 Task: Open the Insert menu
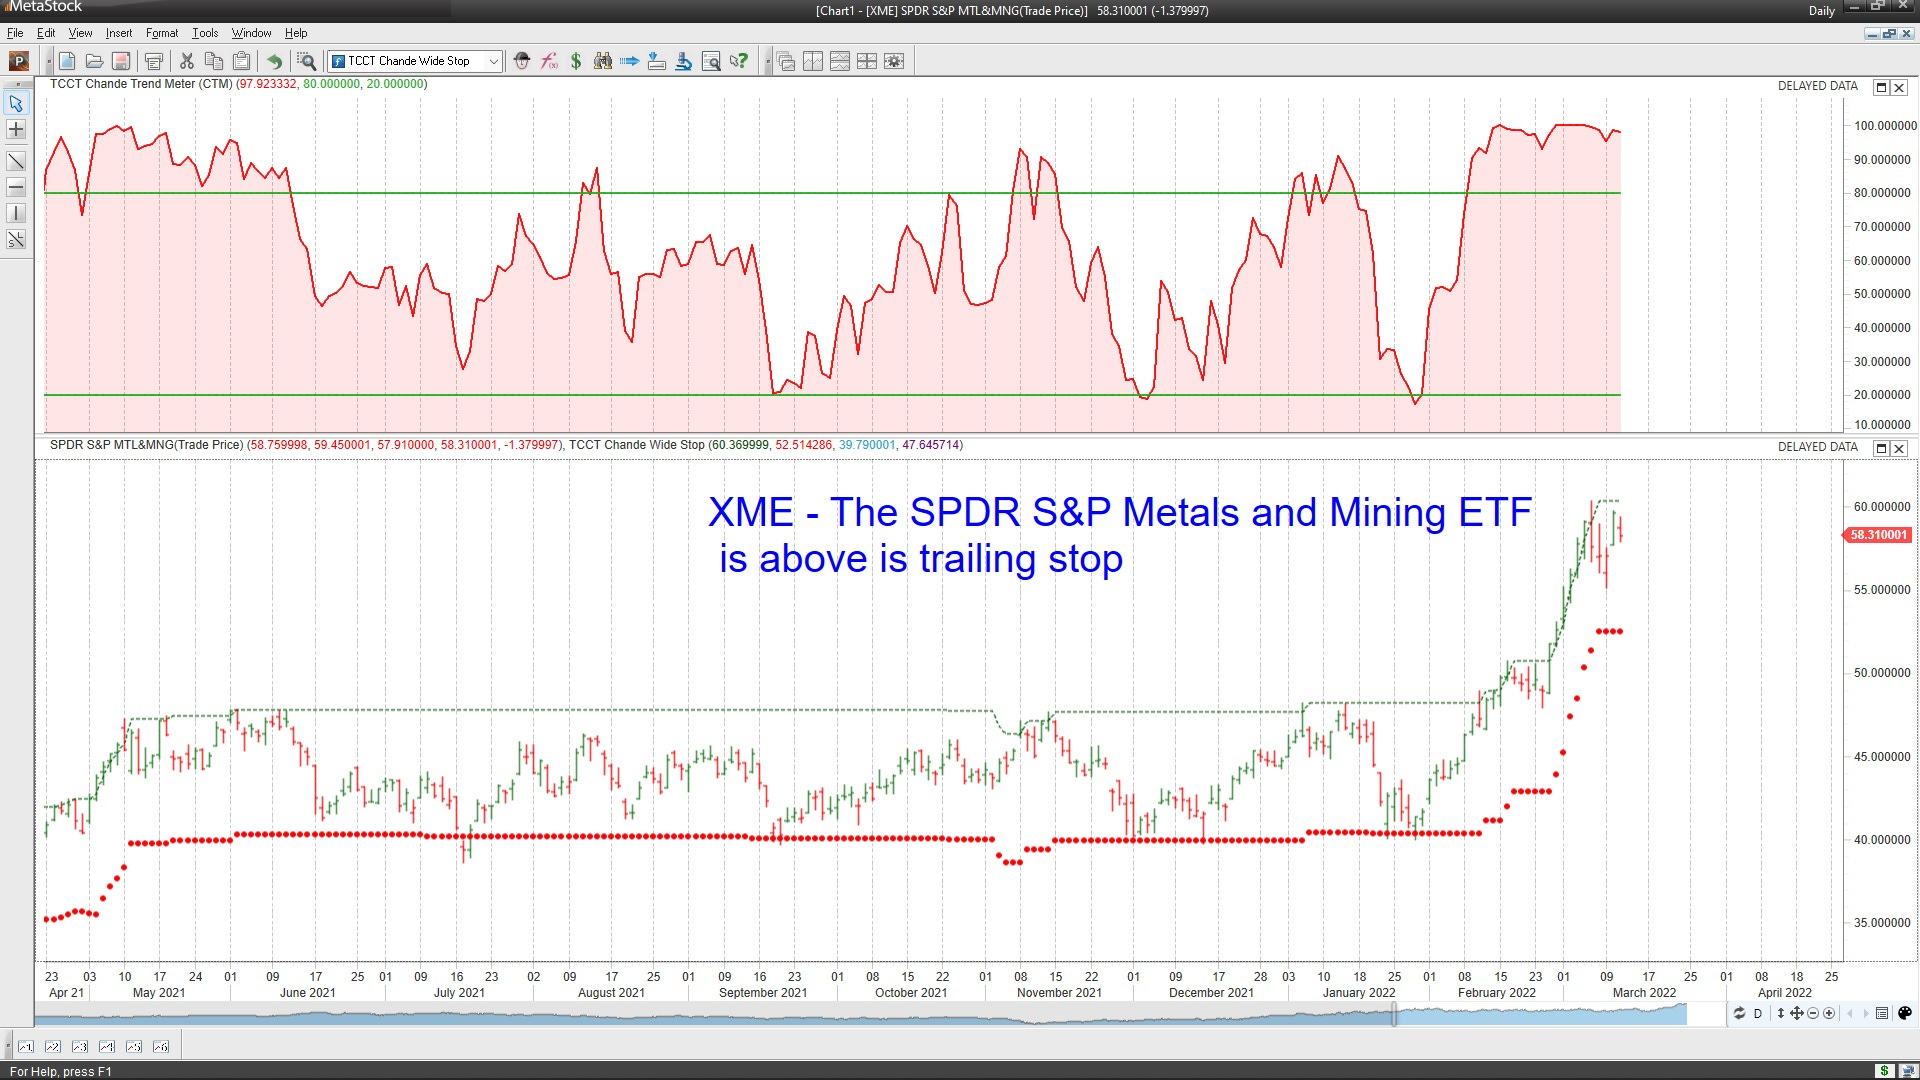[119, 33]
